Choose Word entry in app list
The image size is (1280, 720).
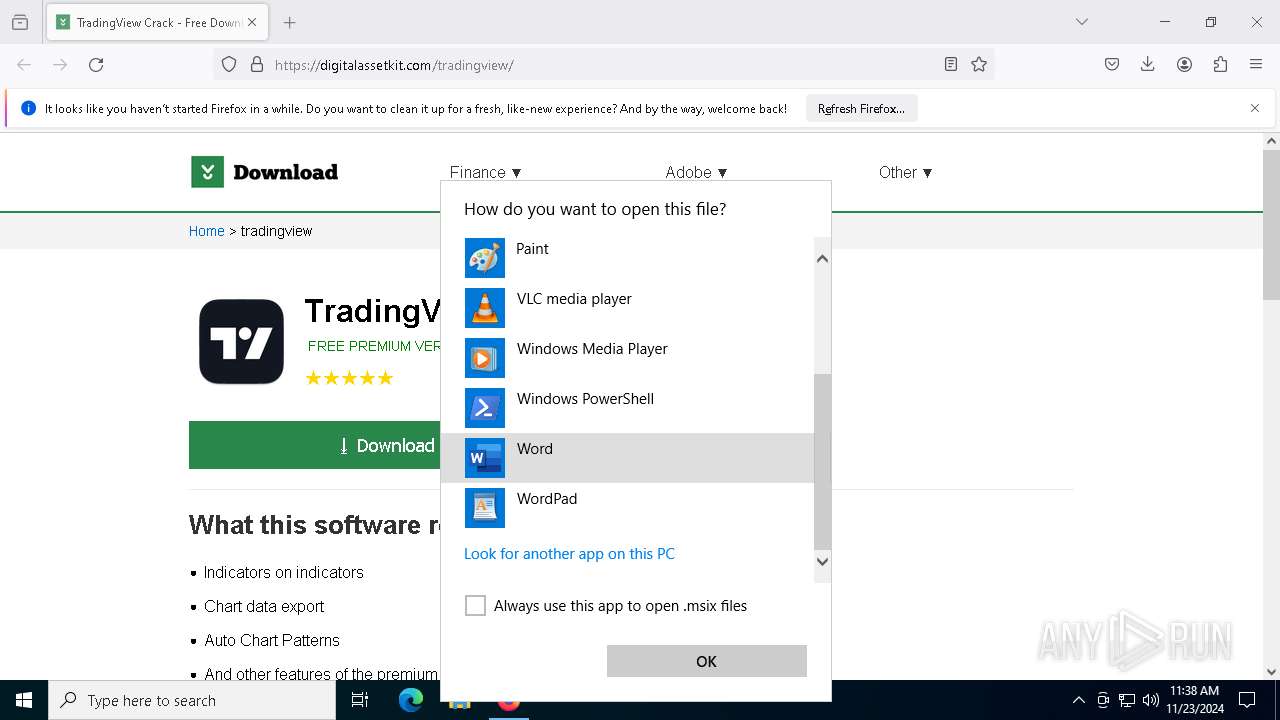coord(627,458)
